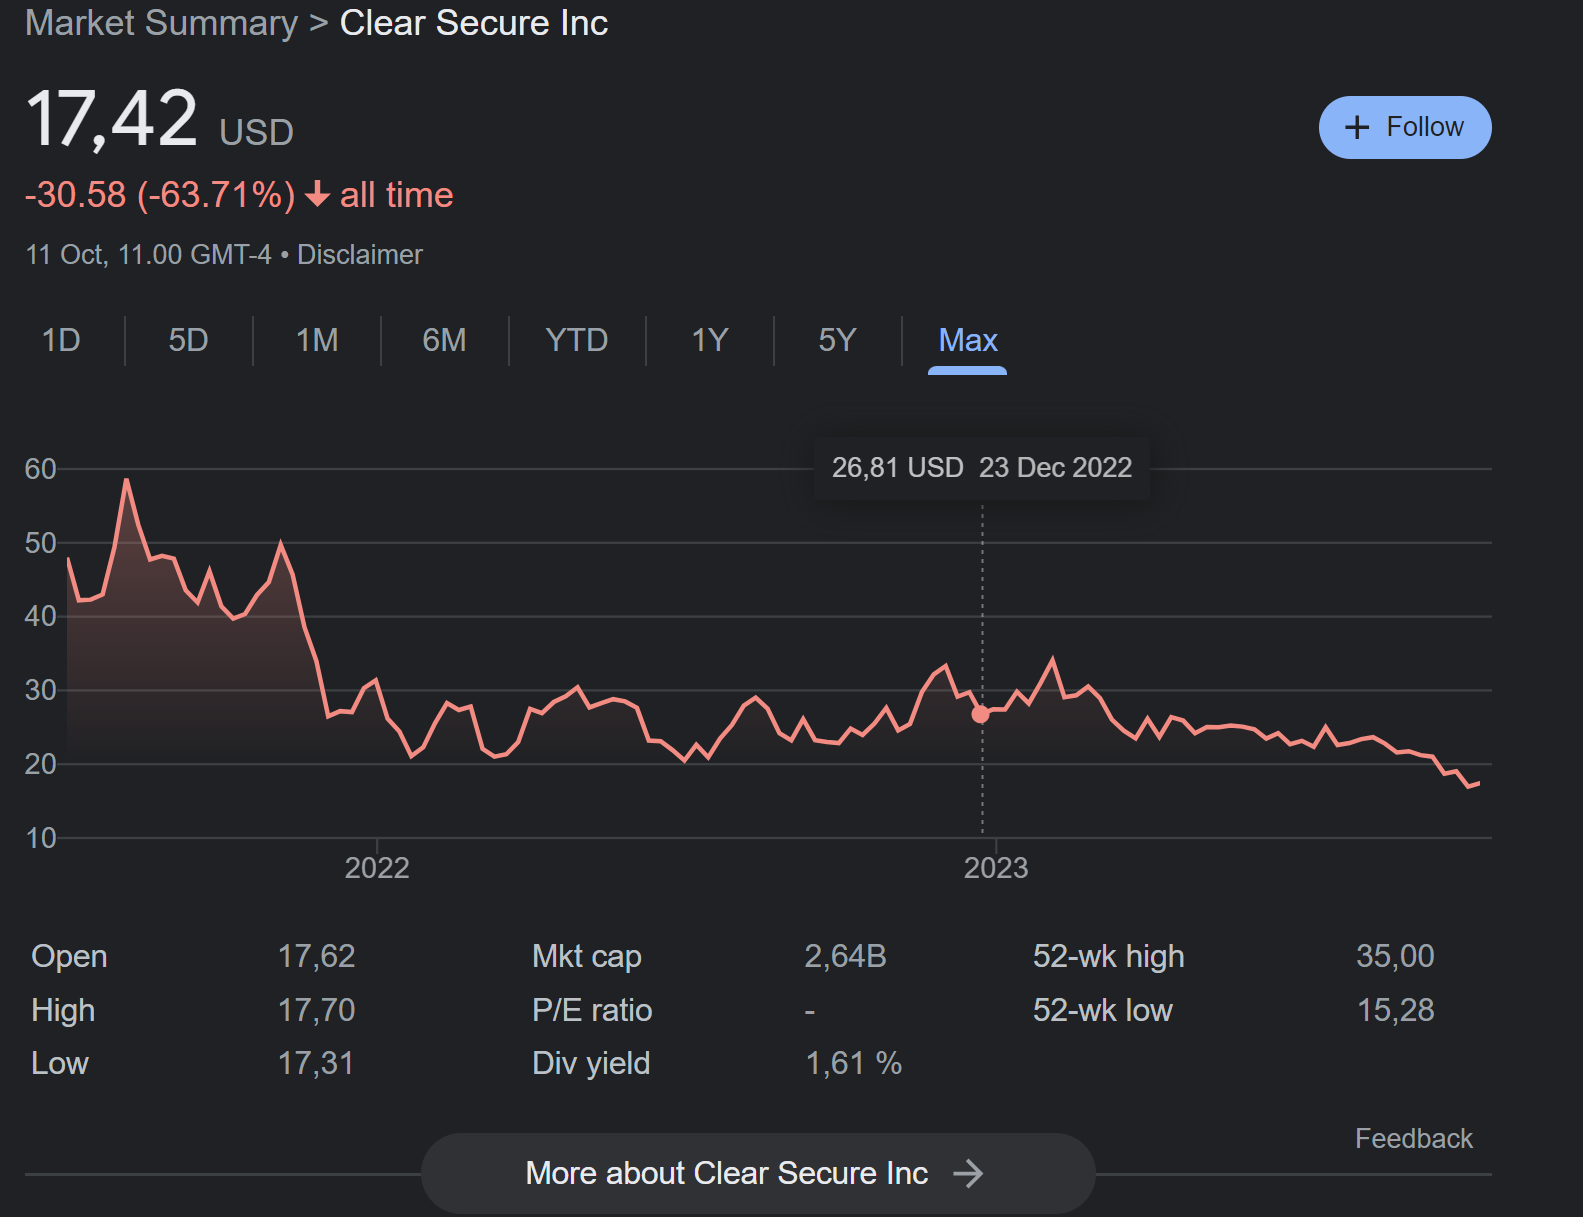This screenshot has height=1217, width=1583.
Task: Click the Clear Secure Inc title
Action: [x=474, y=23]
